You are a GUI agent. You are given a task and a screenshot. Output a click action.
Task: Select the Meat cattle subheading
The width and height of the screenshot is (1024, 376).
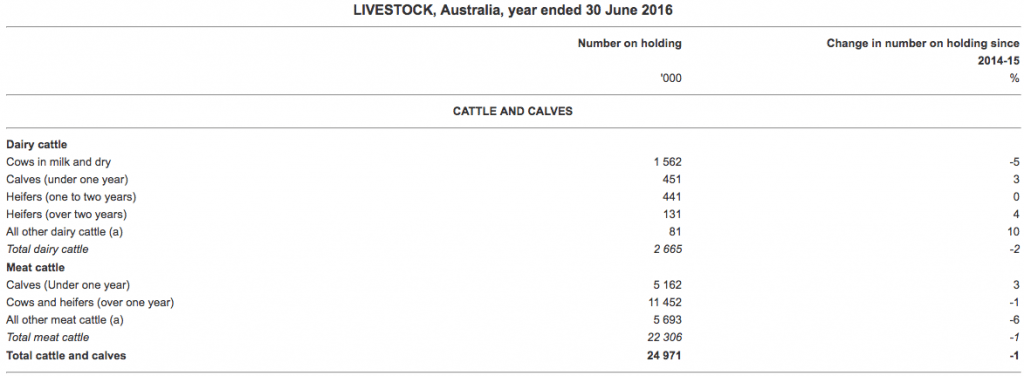[x=35, y=267]
